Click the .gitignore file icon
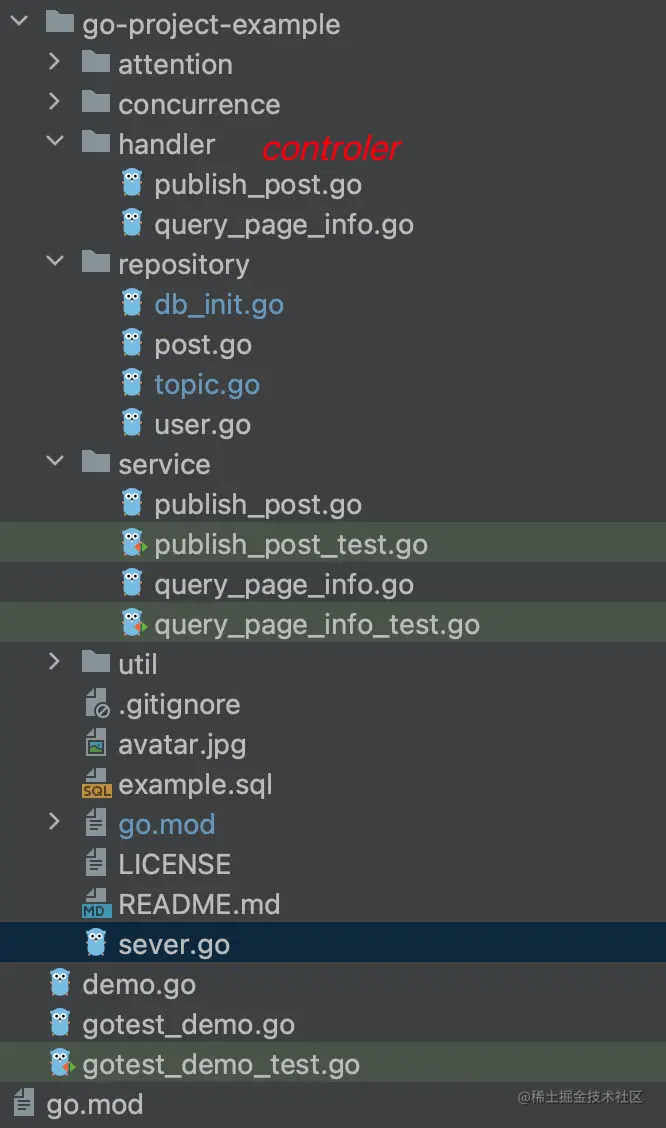 (x=96, y=704)
